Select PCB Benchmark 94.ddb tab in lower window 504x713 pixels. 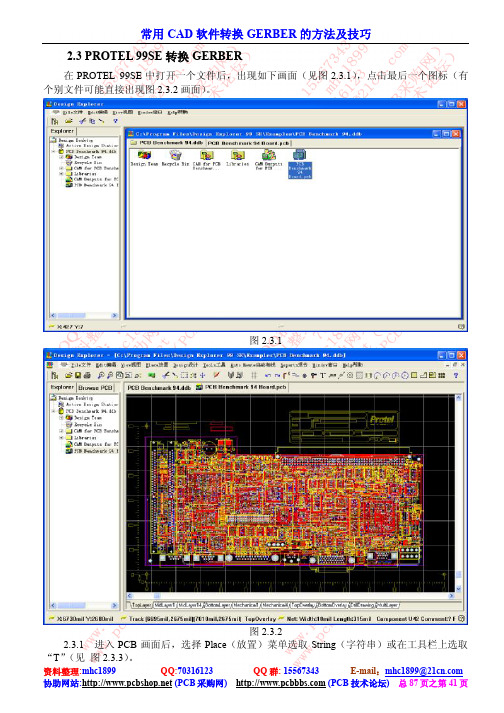coord(159,387)
